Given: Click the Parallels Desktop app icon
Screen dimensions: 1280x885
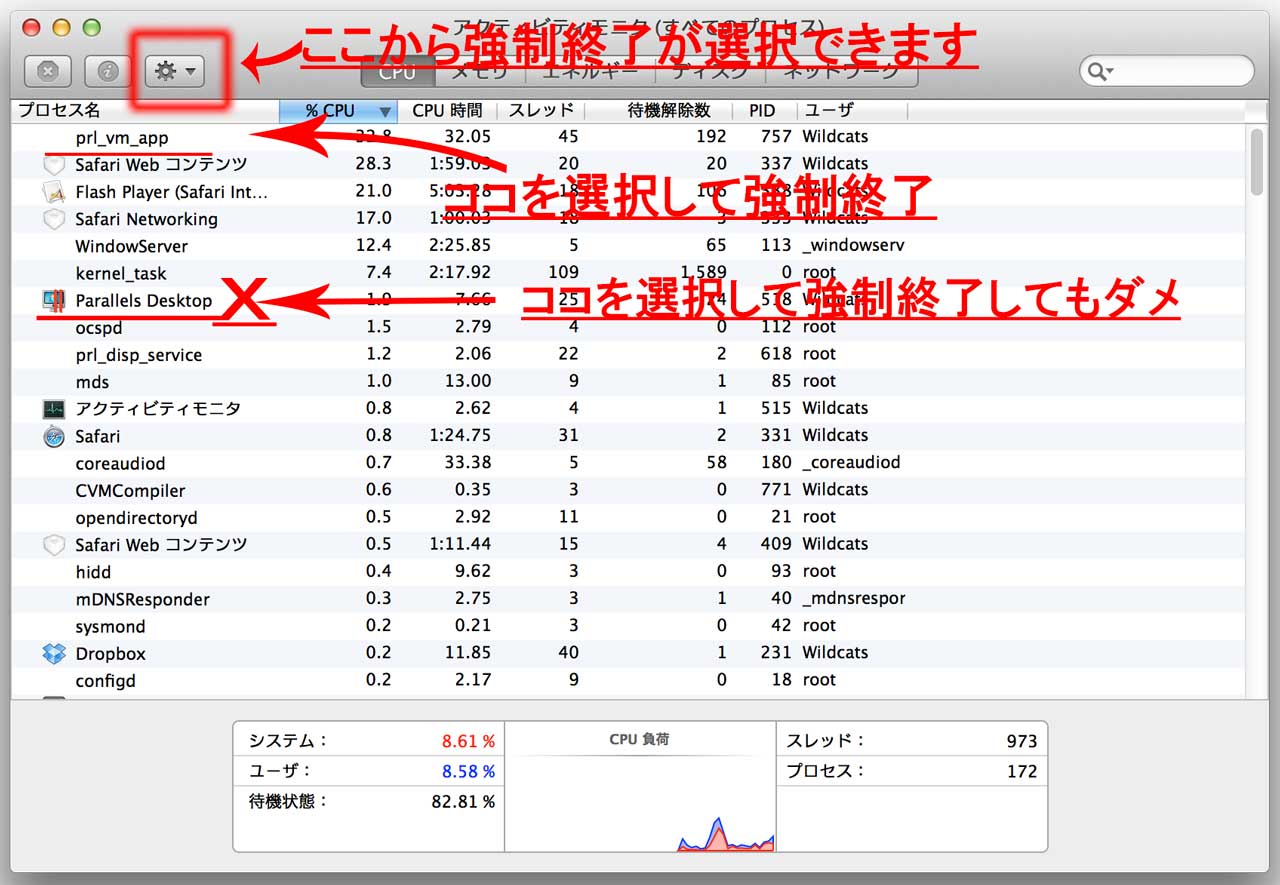Looking at the screenshot, I should point(54,300).
